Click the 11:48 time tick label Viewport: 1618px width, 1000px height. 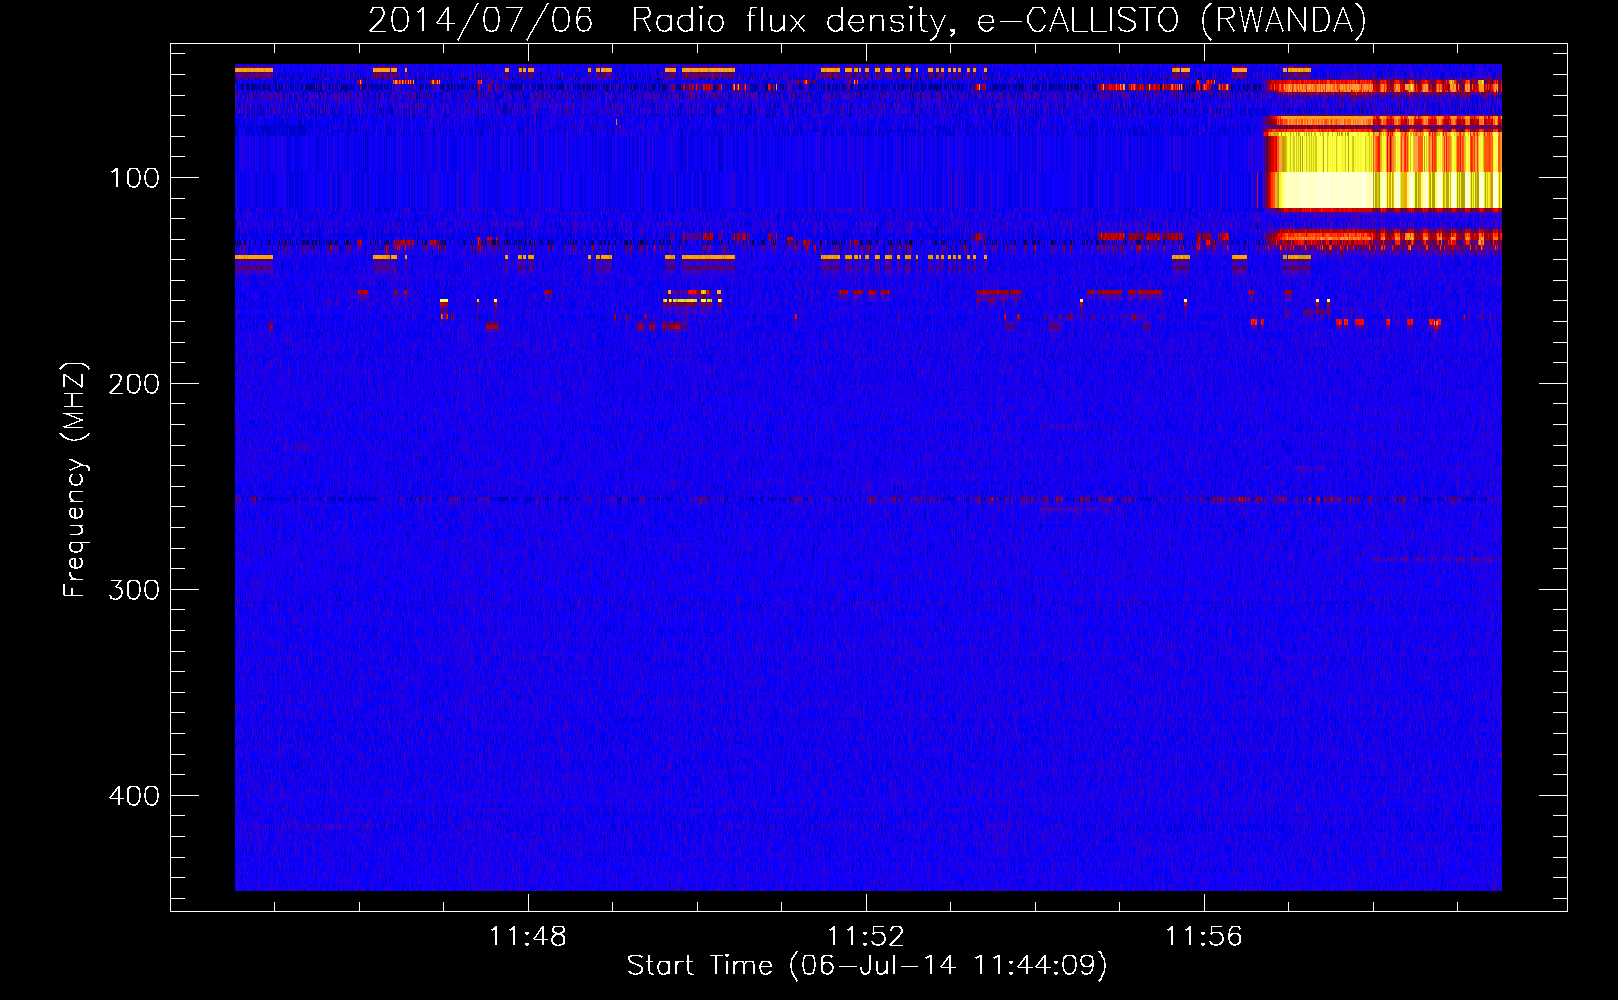(x=527, y=937)
